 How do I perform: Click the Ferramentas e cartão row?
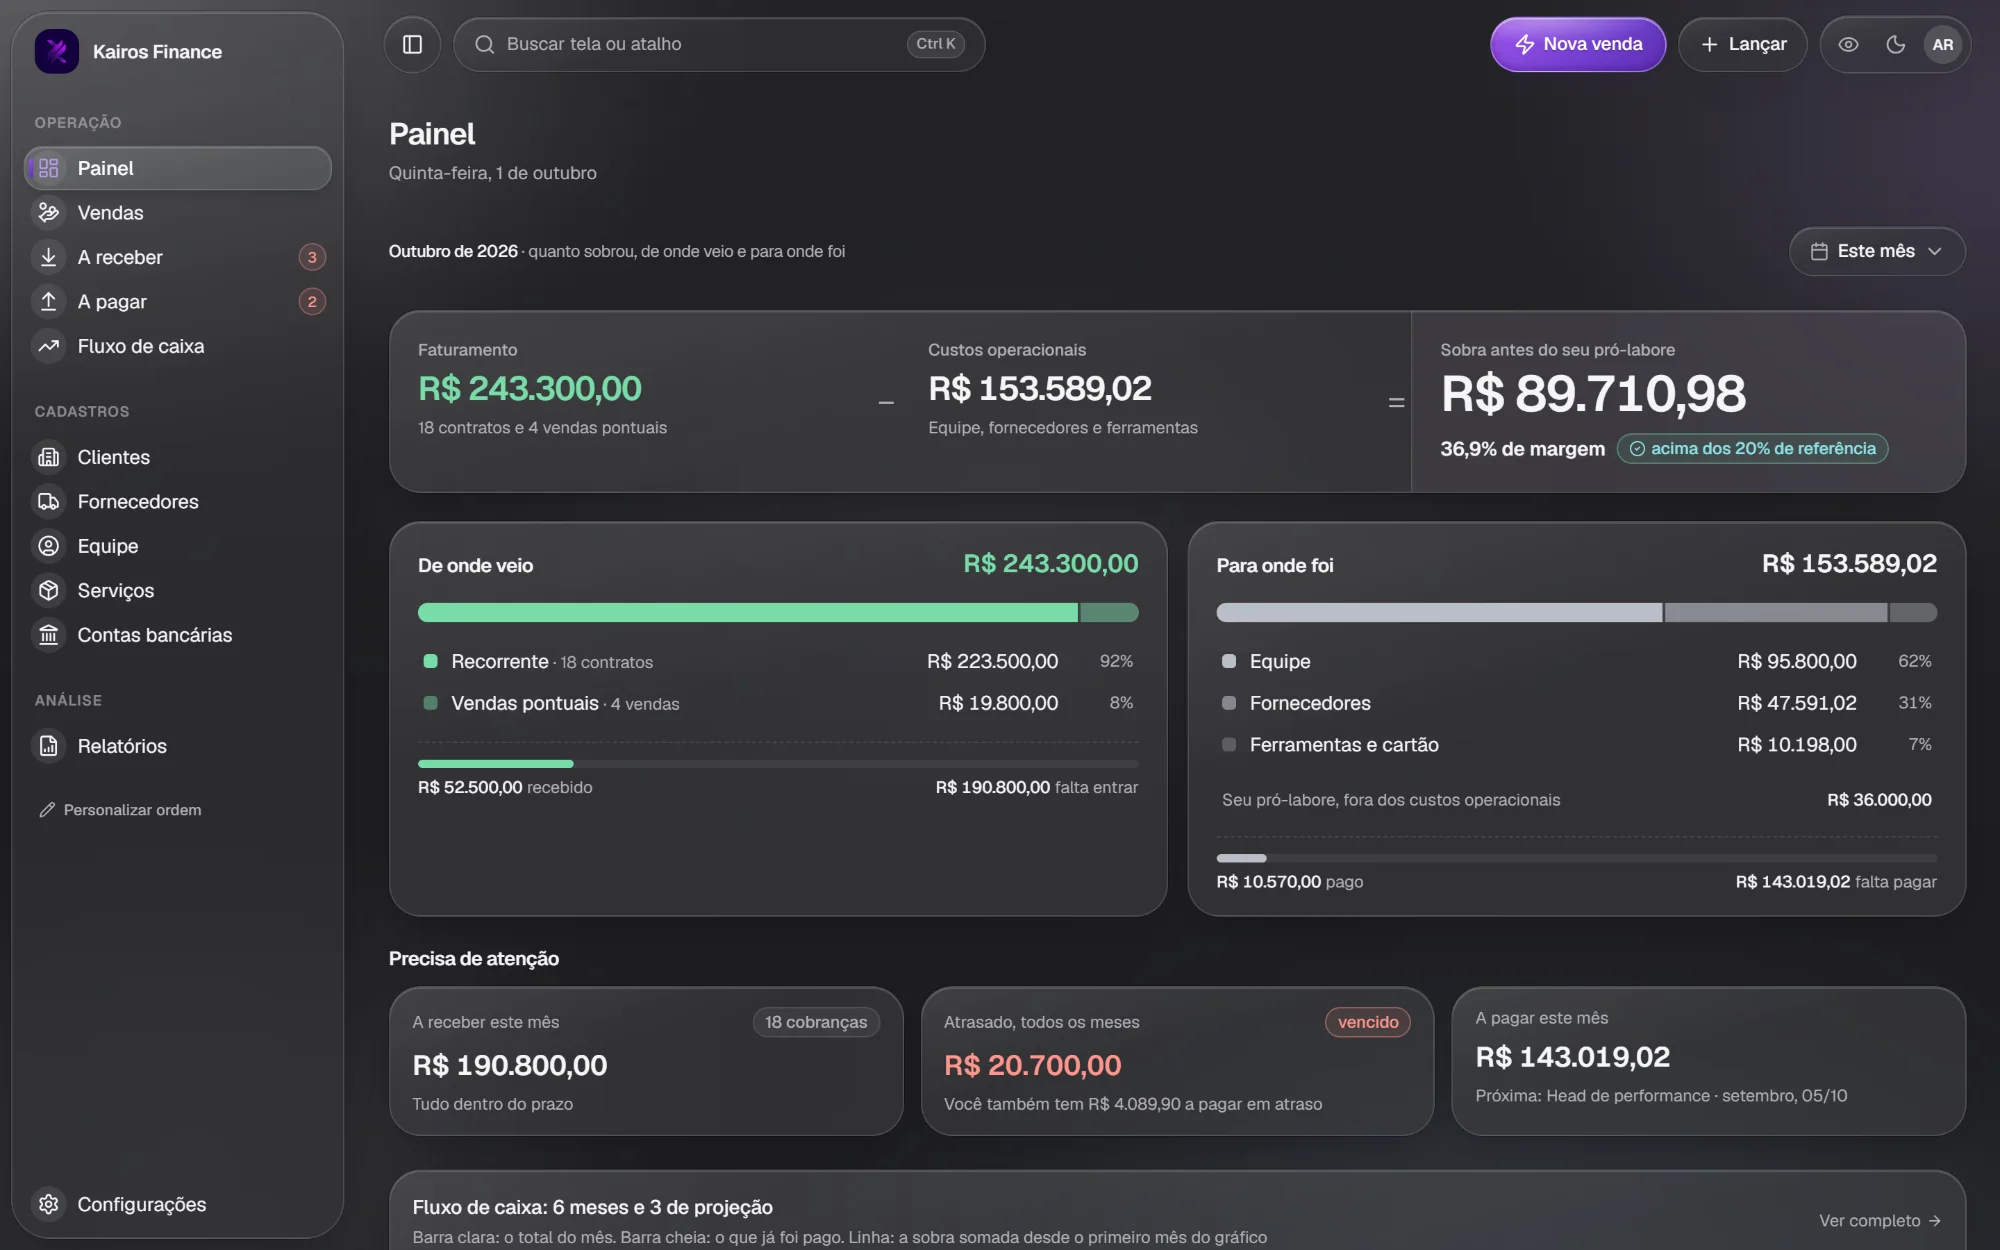(1576, 745)
